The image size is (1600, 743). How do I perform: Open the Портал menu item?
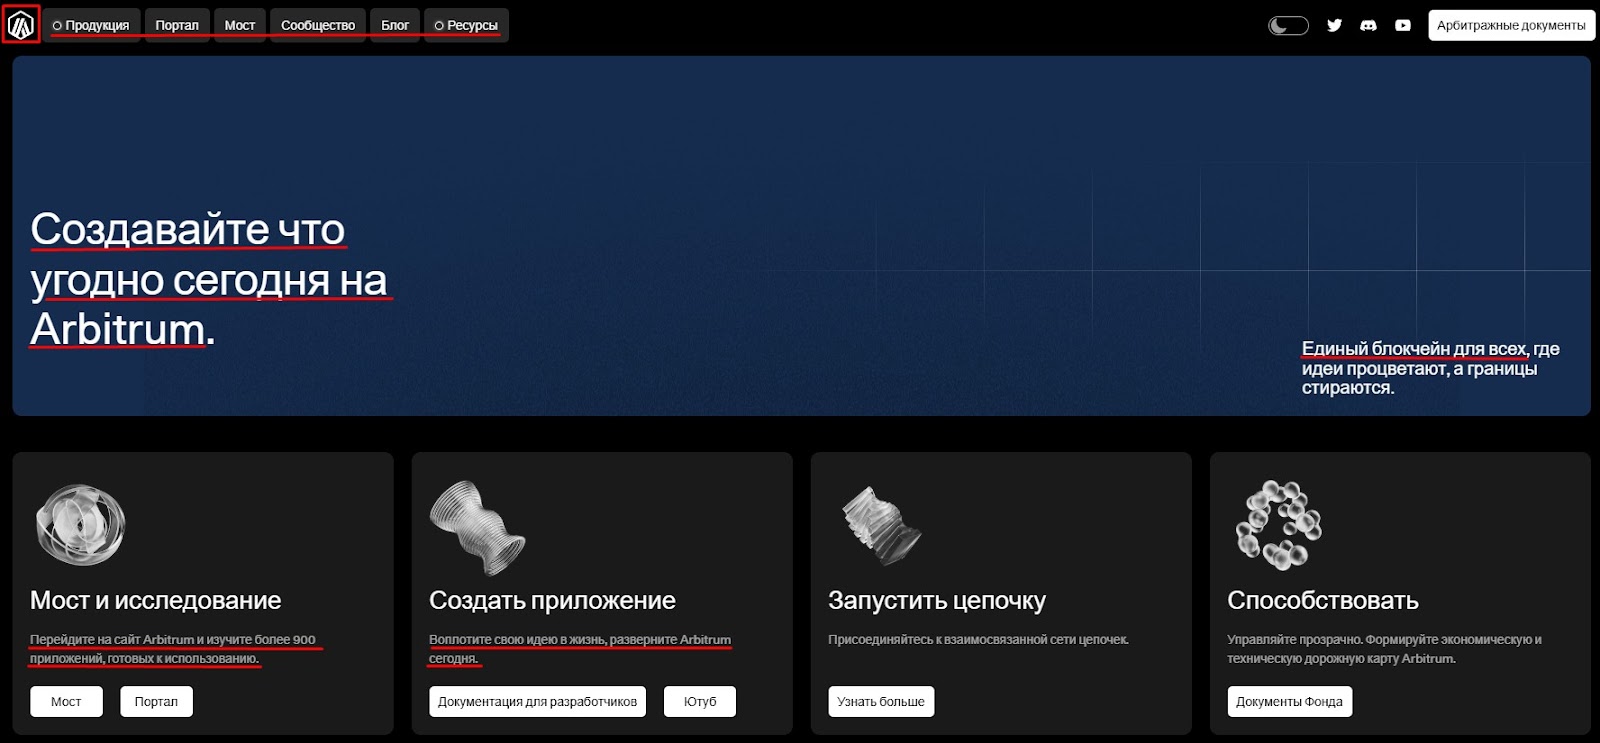pyautogui.click(x=177, y=25)
